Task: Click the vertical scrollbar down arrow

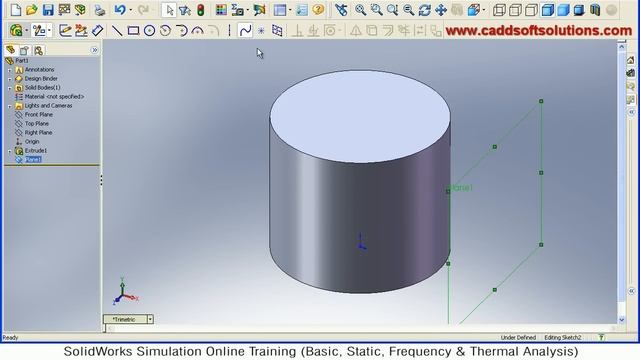Action: (x=622, y=320)
